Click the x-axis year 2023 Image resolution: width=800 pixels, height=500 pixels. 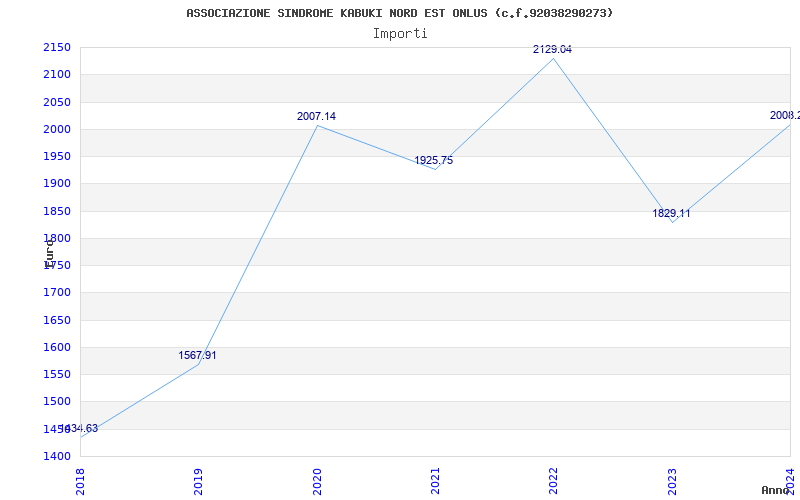(x=672, y=482)
